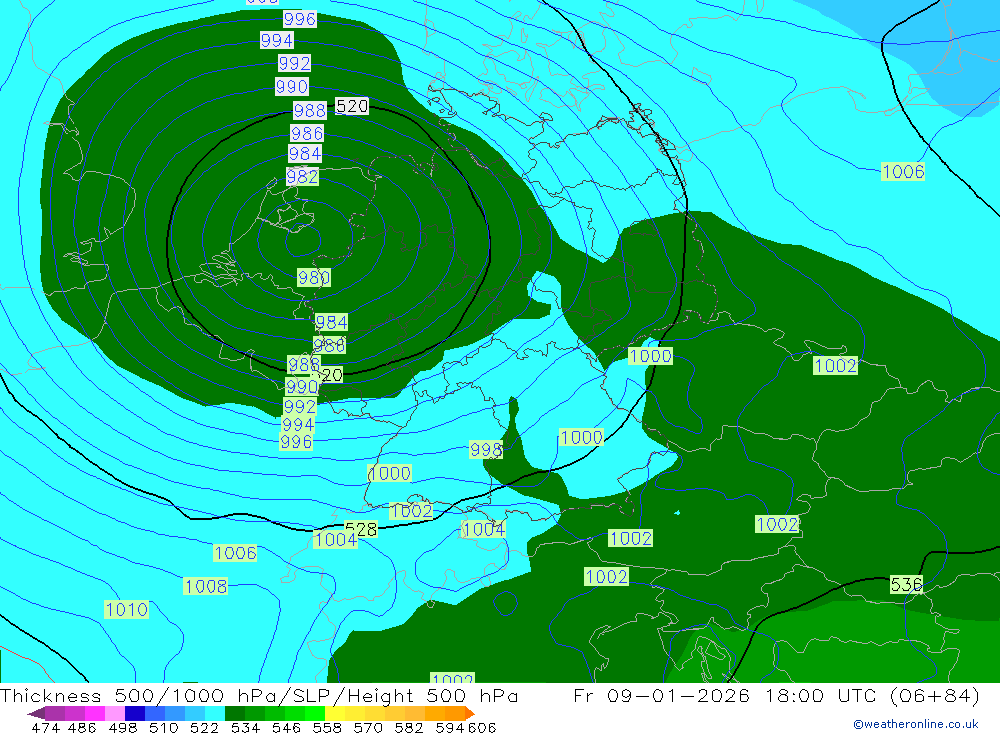Click the forecast time 'Fr 09-01-2026 18:00 UTC (06+84)'
The image size is (1000, 733).
tap(776, 695)
